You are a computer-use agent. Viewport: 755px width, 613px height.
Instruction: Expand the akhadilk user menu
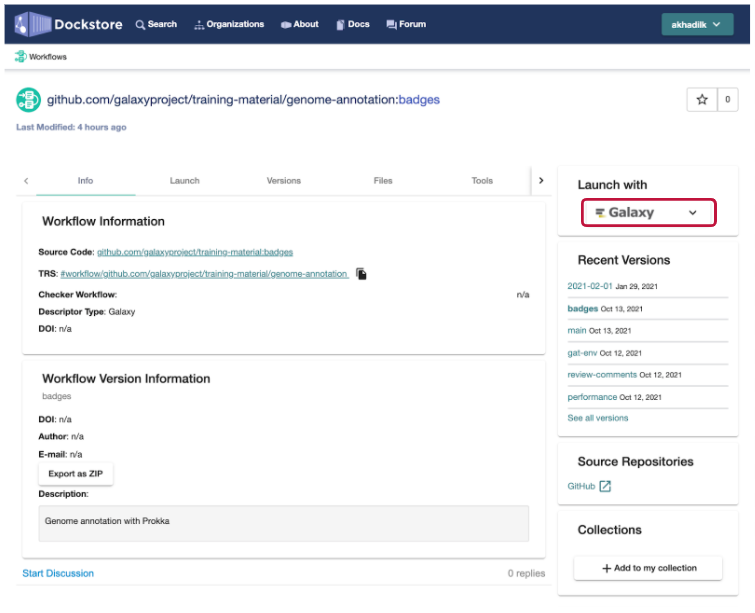pyautogui.click(x=697, y=24)
